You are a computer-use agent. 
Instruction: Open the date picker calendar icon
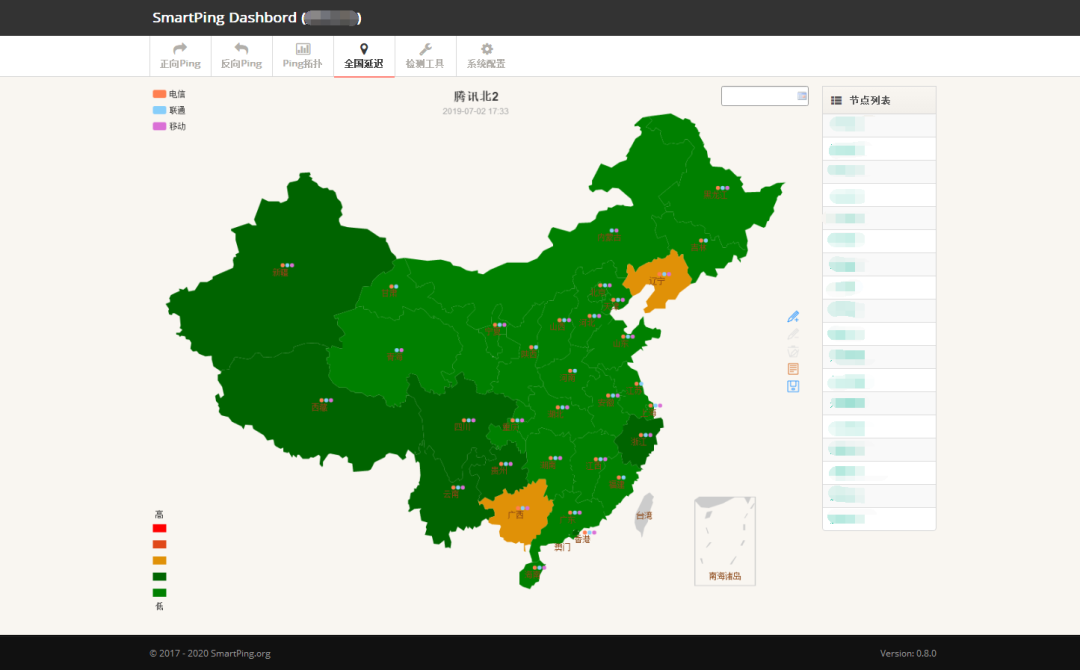tap(802, 96)
